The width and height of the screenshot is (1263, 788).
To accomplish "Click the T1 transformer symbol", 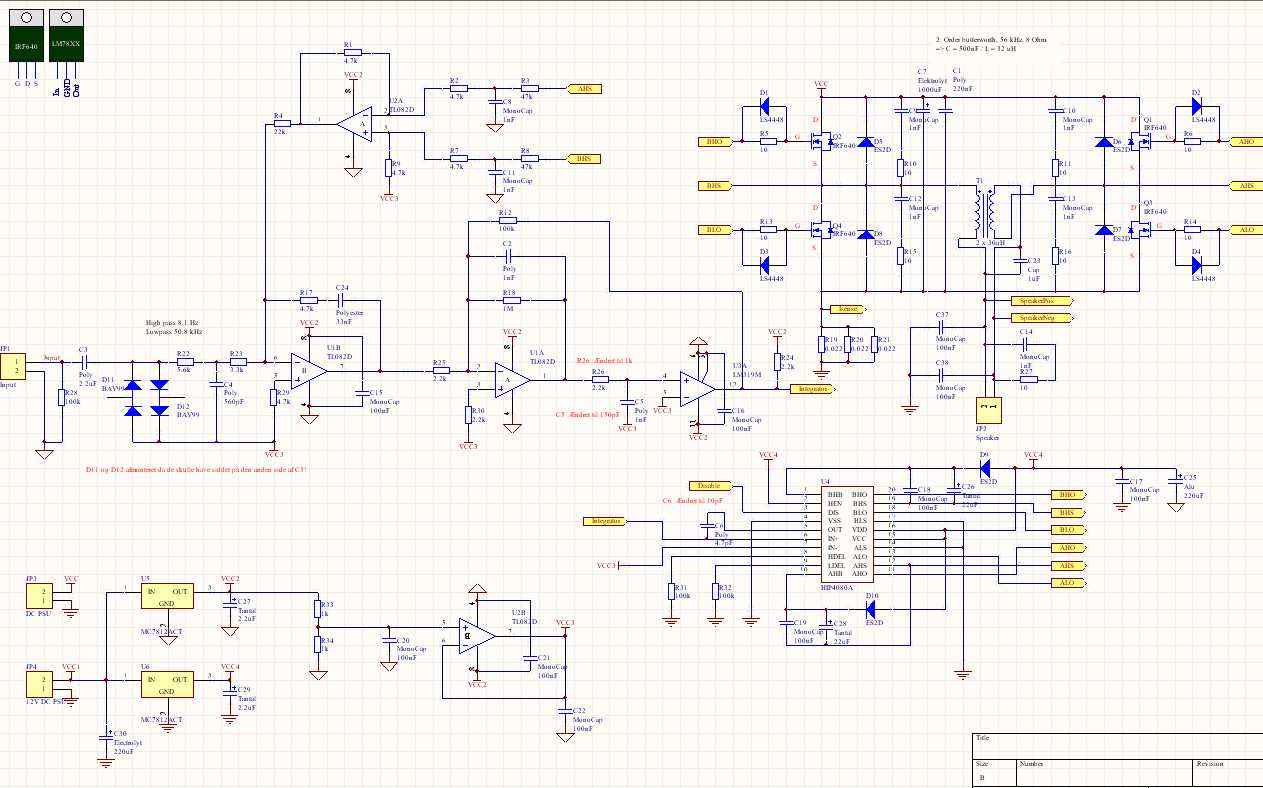I will pyautogui.click(x=983, y=210).
